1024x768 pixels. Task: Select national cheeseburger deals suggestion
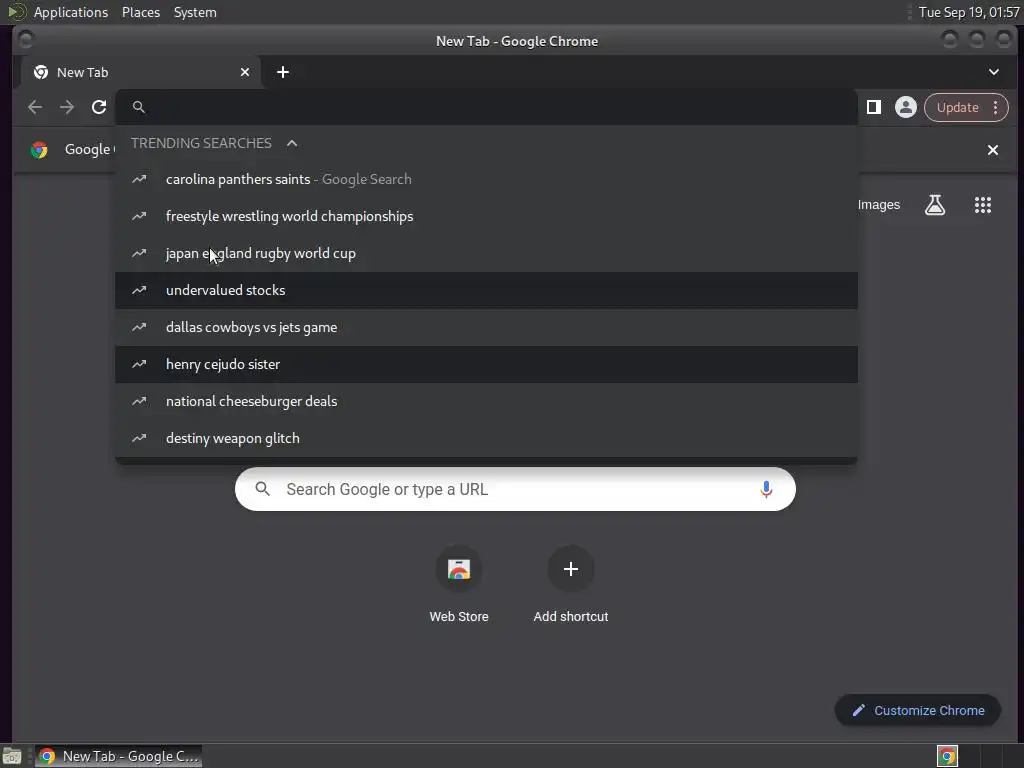click(486, 401)
